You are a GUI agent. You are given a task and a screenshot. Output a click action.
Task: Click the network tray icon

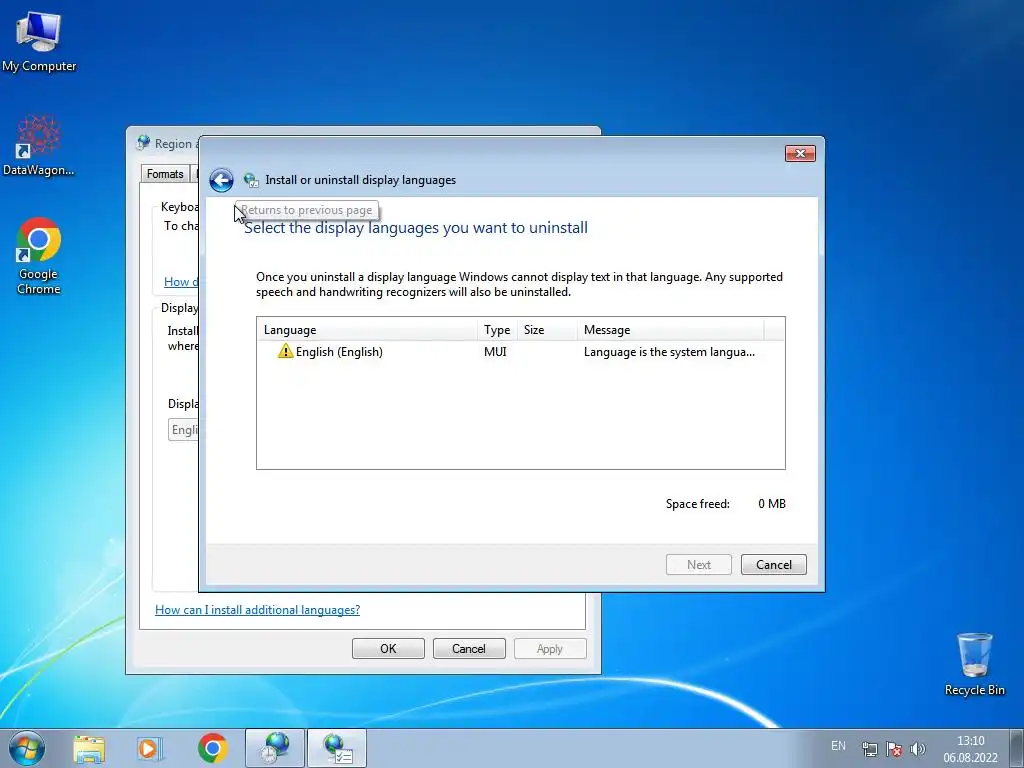(869, 749)
